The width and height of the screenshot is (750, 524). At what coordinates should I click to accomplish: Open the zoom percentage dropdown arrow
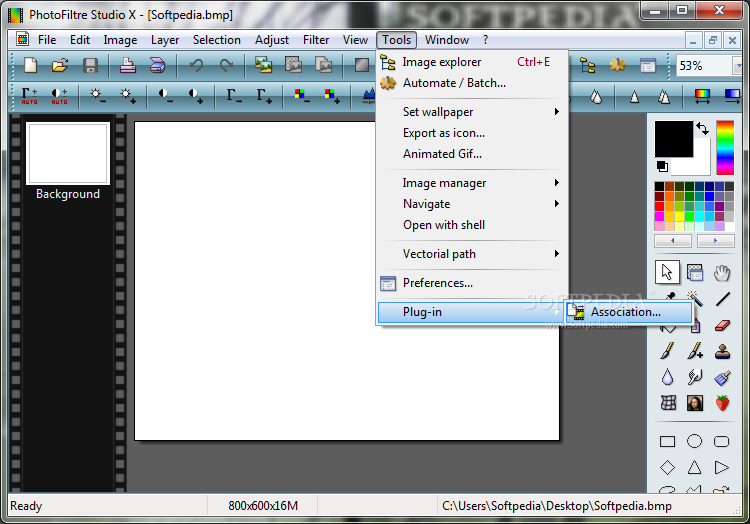[x=737, y=66]
